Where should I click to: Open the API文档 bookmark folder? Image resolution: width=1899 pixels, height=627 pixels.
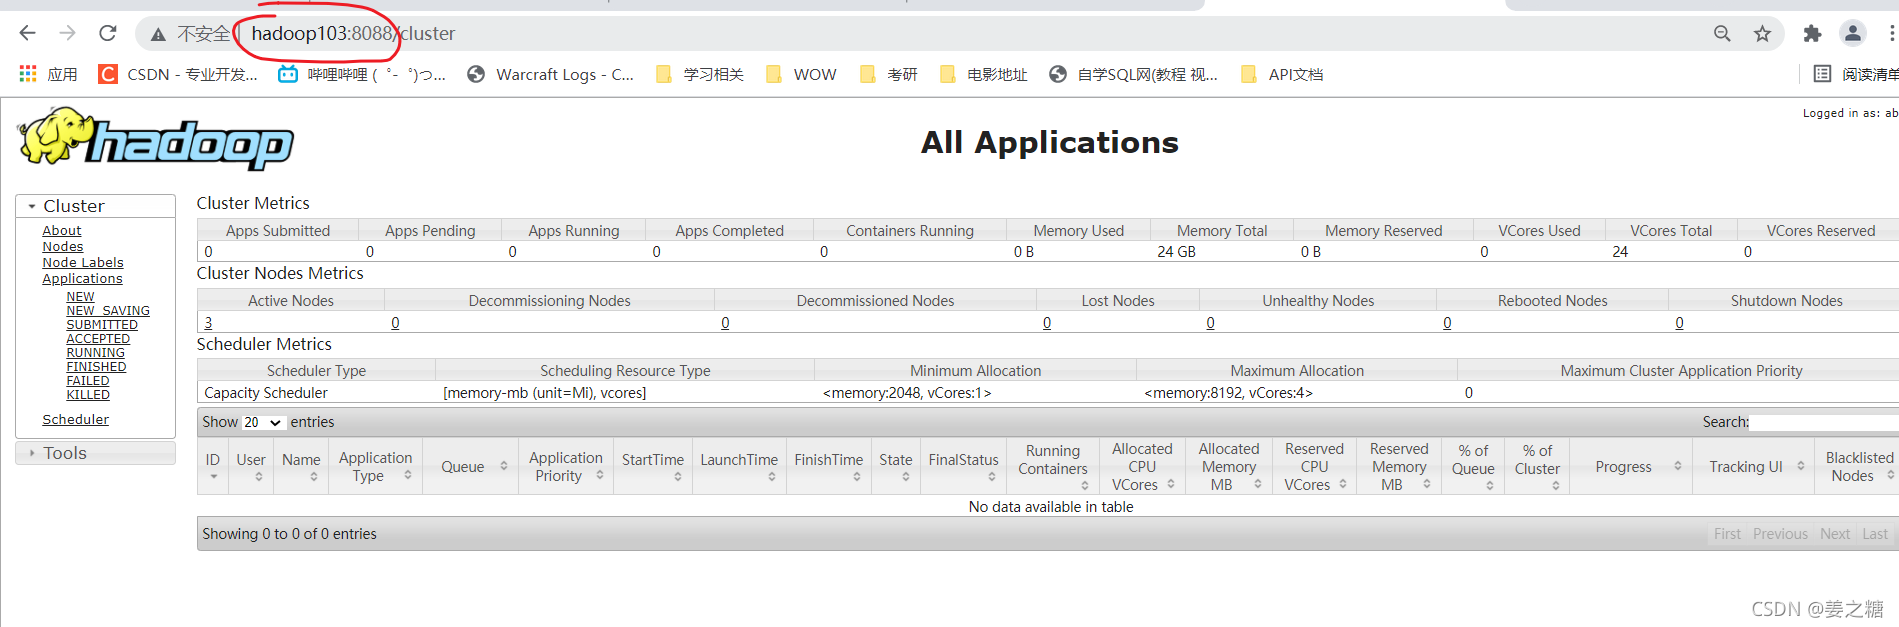[x=1281, y=74]
